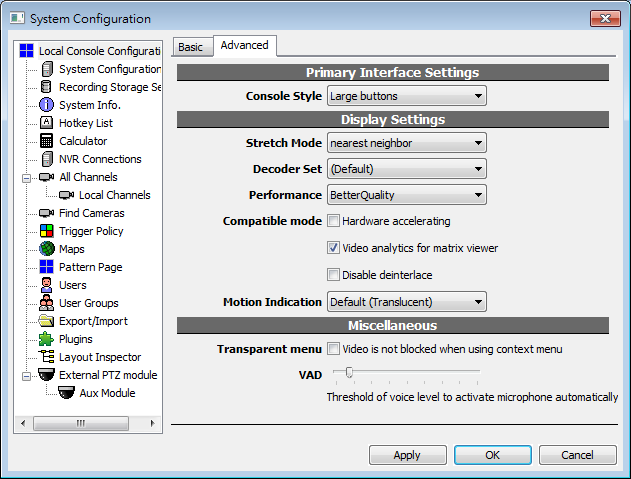
Task: Select System Info. label in tree
Action: click(90, 105)
